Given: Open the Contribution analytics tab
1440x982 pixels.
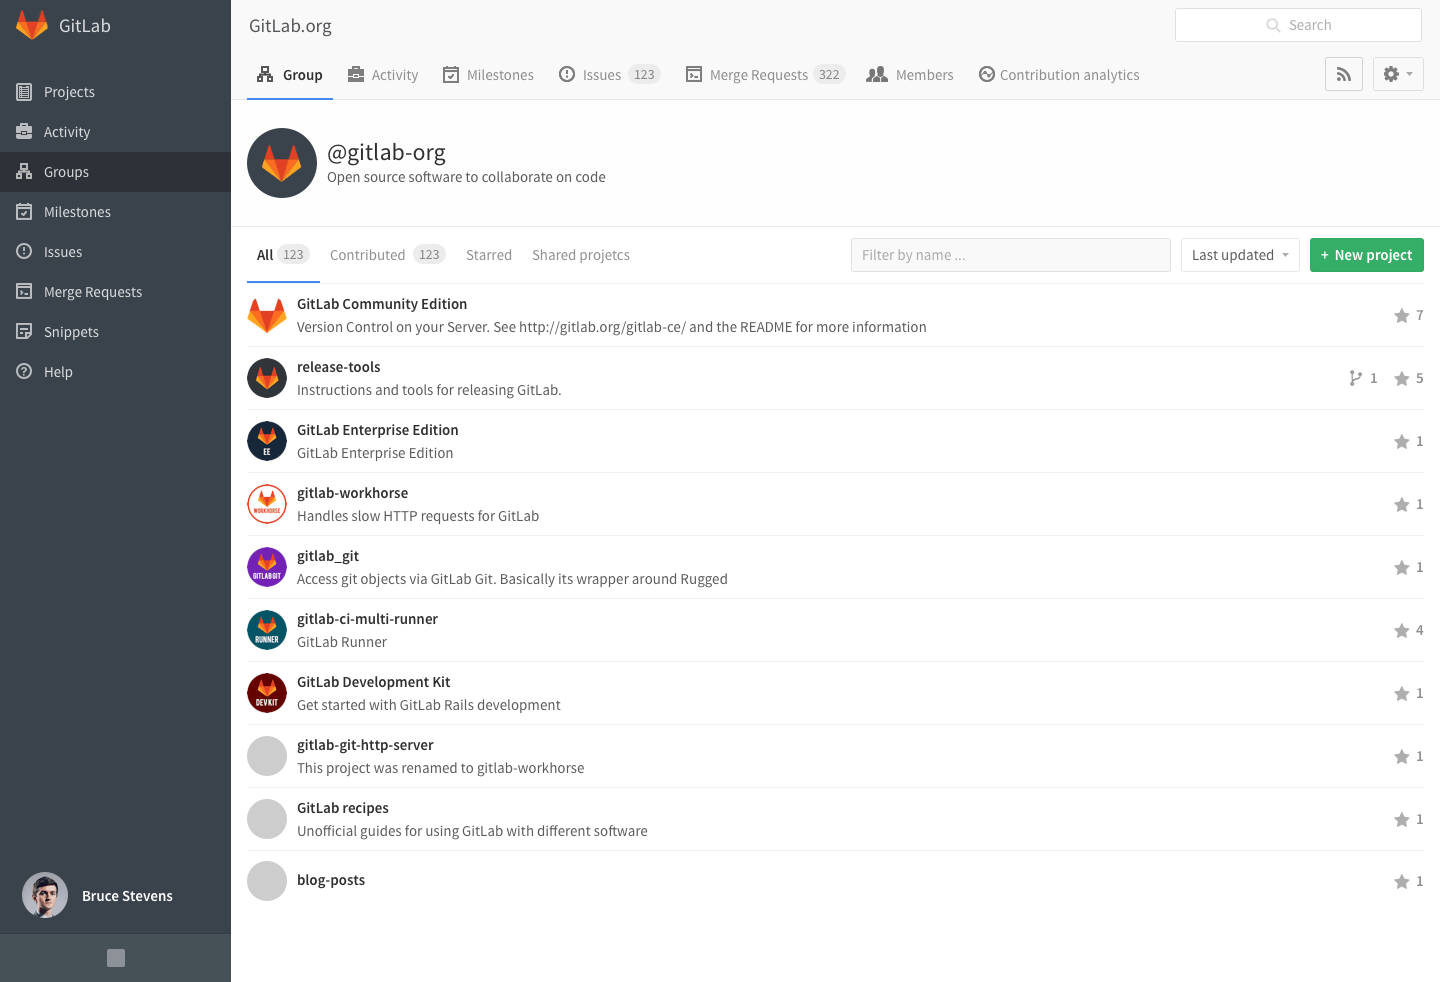Looking at the screenshot, I should 1059,75.
